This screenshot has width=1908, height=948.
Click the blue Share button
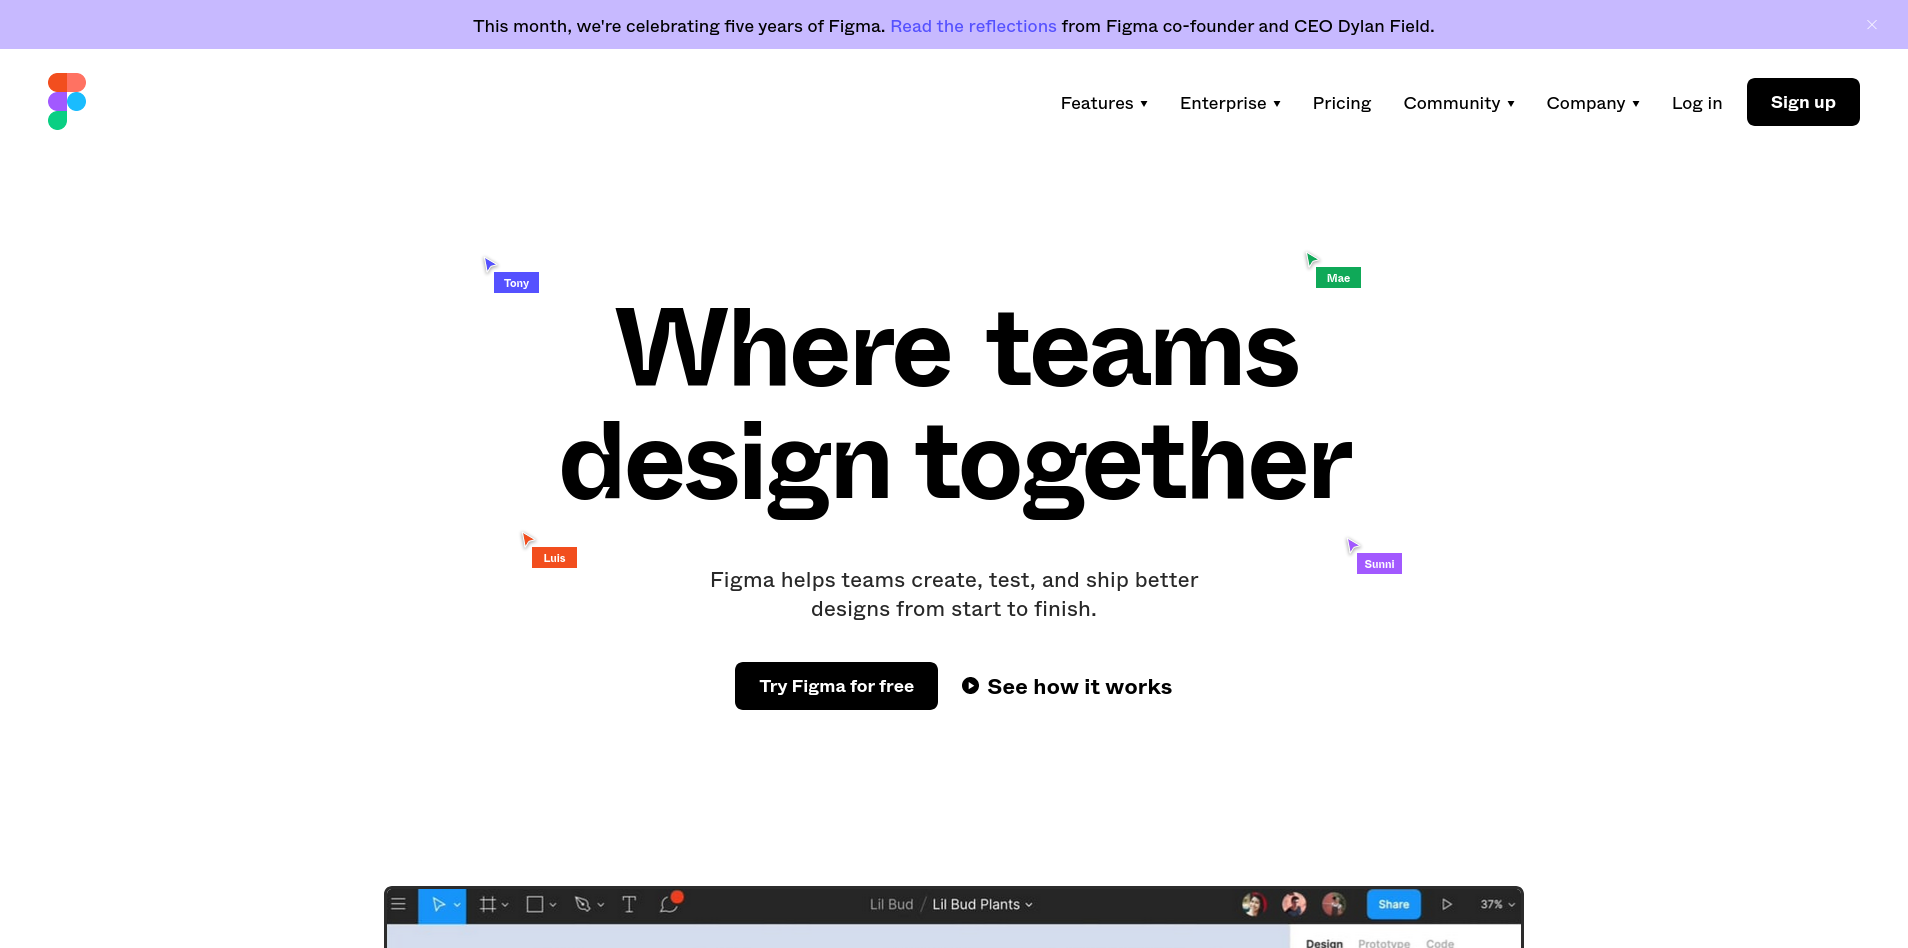1394,904
